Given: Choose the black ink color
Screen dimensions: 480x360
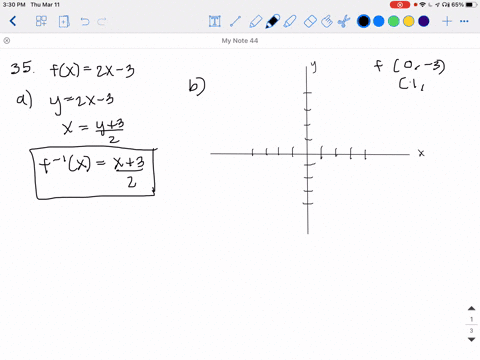Looking at the screenshot, I should [x=363, y=21].
